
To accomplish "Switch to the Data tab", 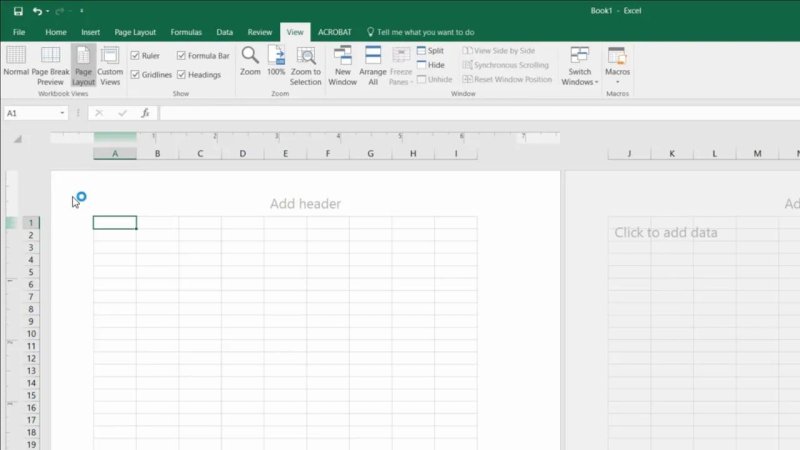I will (224, 32).
